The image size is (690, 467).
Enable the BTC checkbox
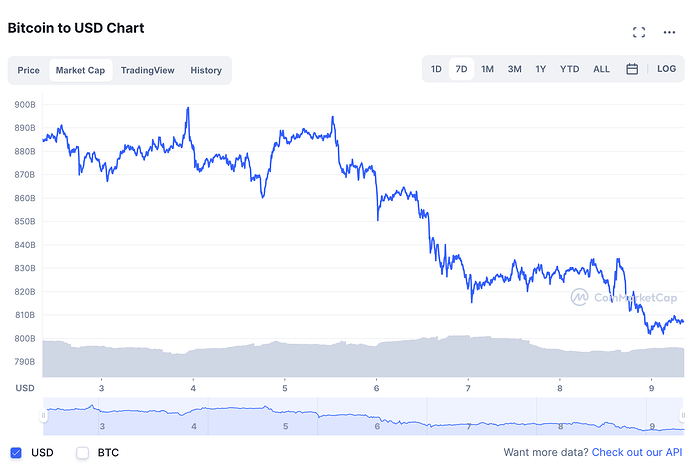tap(83, 453)
